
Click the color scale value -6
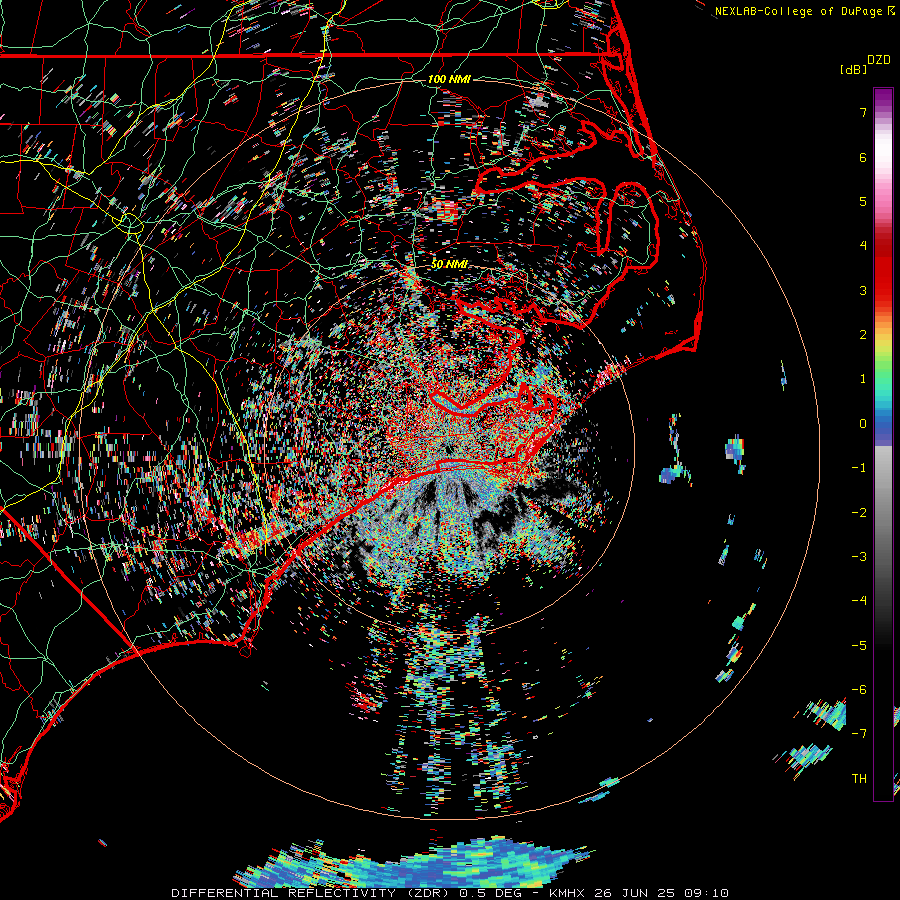click(859, 690)
